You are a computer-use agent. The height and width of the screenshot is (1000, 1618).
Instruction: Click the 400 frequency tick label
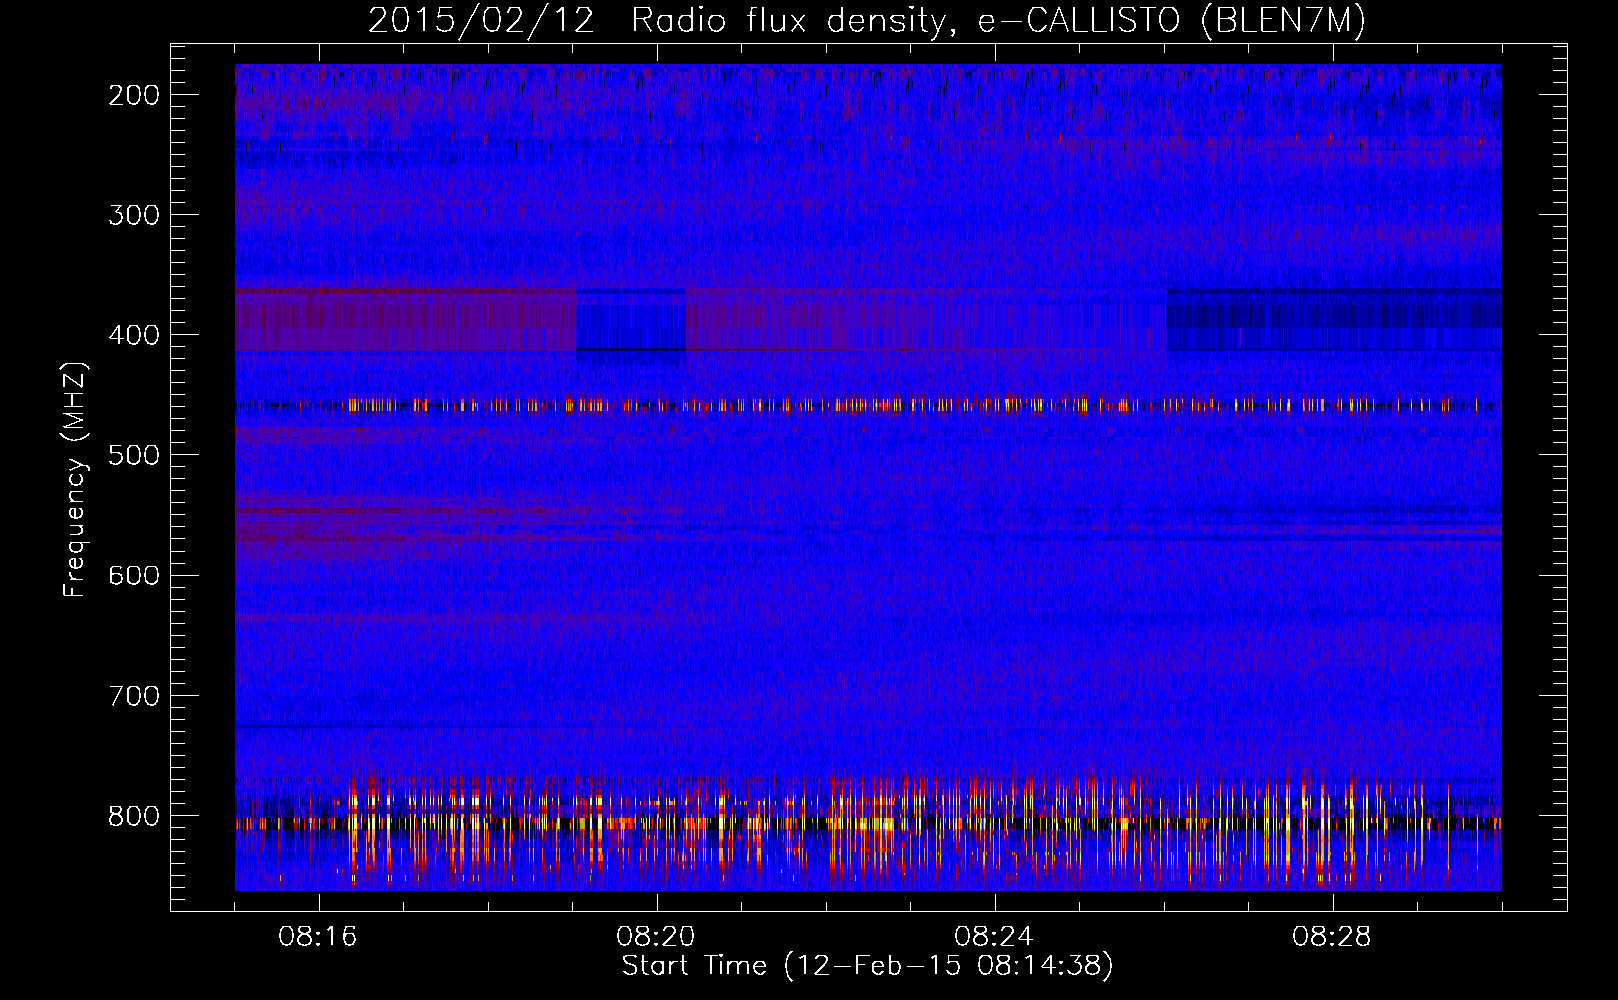[x=134, y=335]
